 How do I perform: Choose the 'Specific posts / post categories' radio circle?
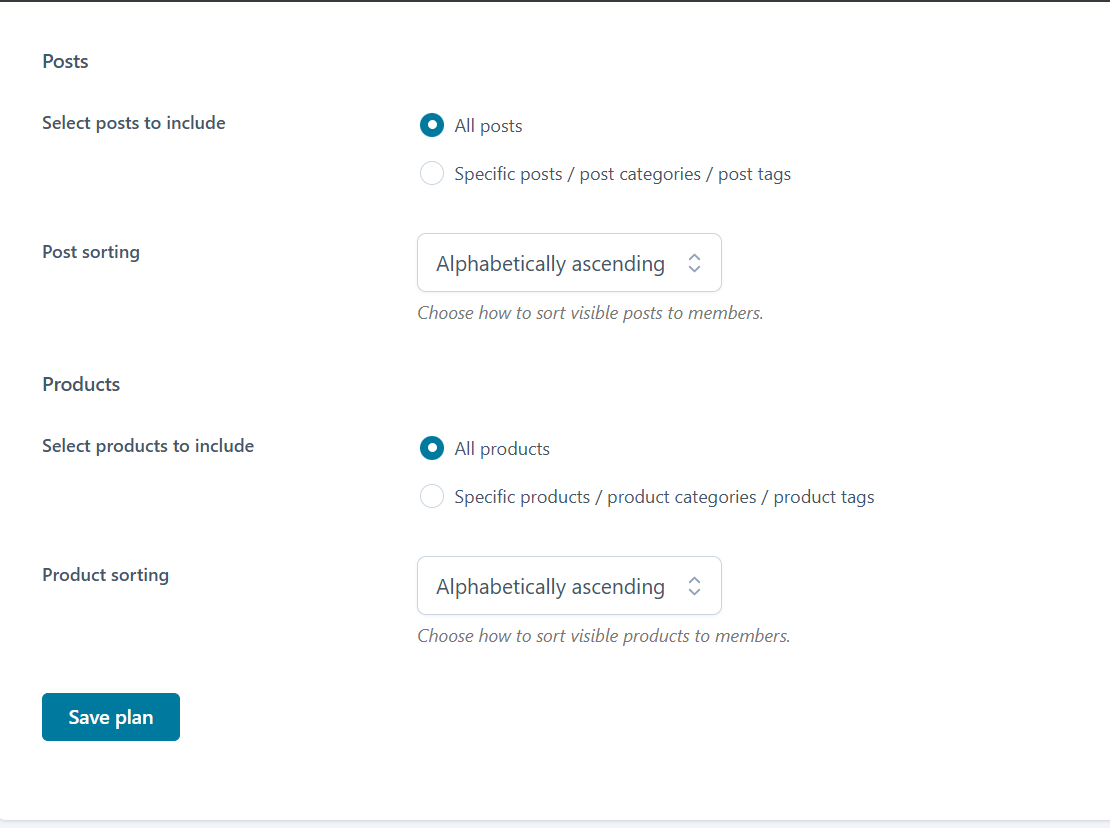click(x=432, y=174)
